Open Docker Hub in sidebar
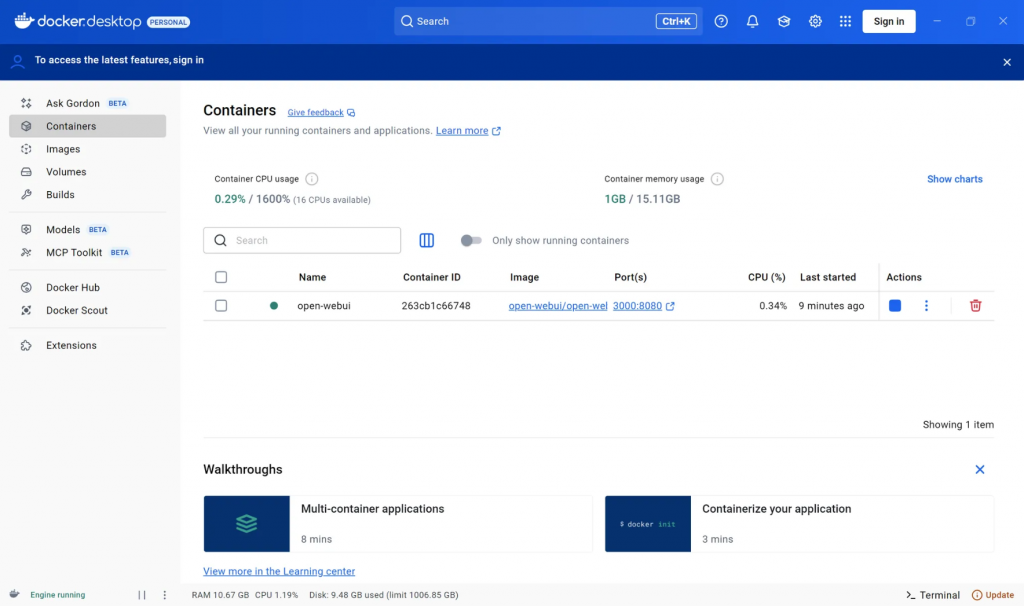The width and height of the screenshot is (1024, 606). coord(88,287)
